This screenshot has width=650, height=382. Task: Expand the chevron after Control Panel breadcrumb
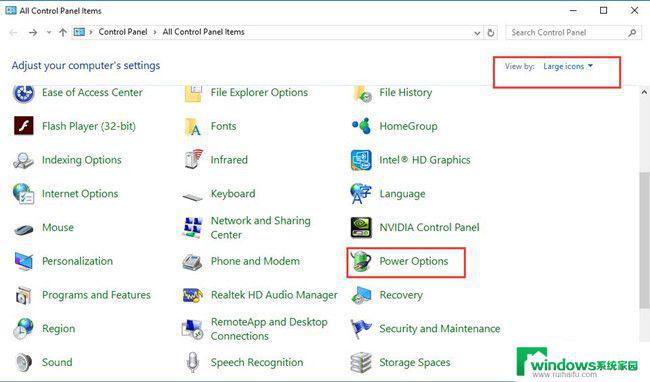[155, 32]
